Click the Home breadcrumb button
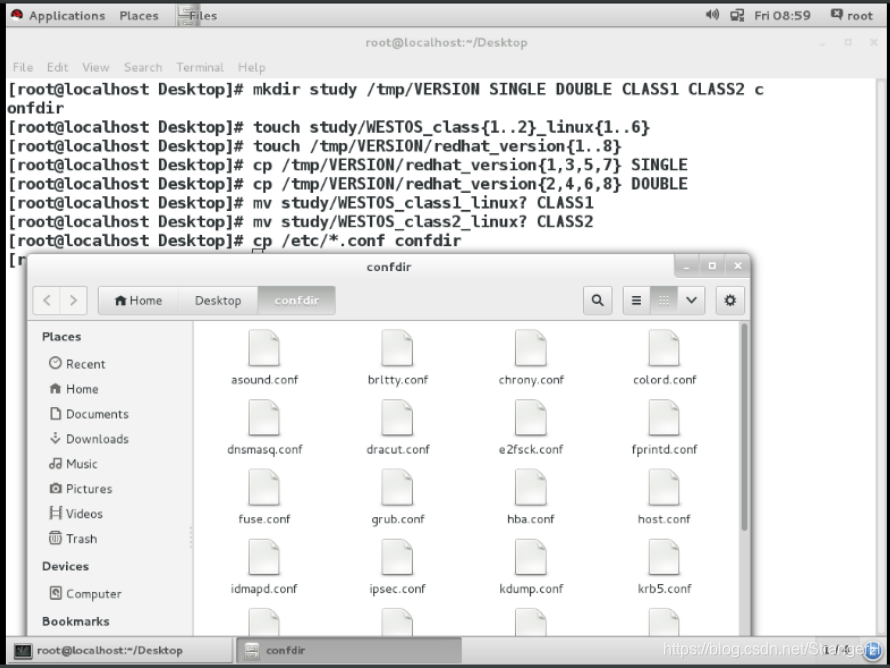 pos(138,300)
